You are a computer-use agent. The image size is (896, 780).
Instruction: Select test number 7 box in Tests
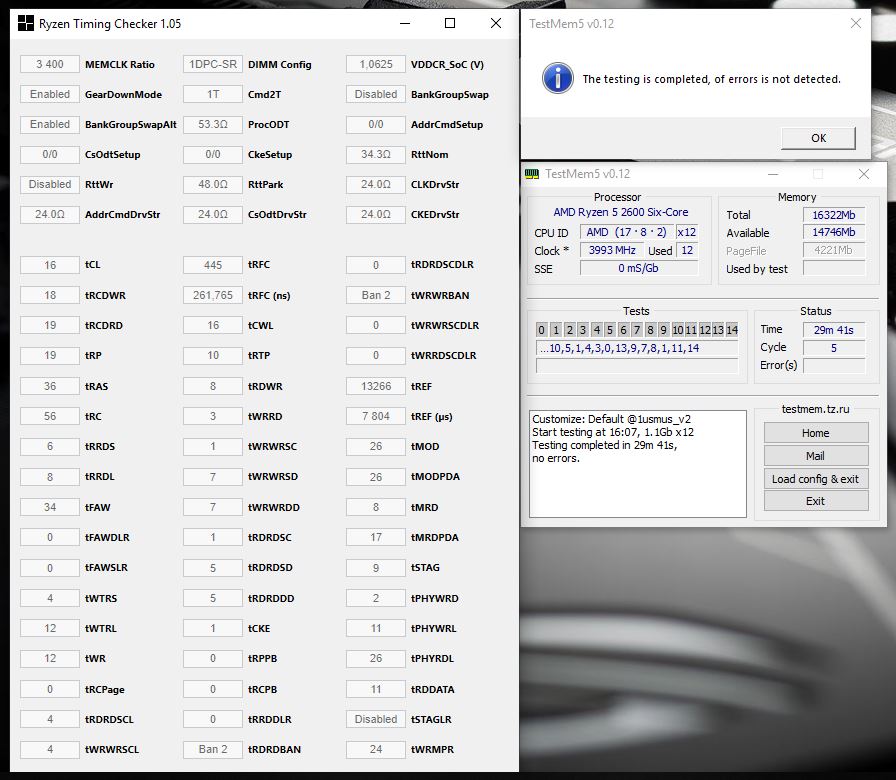637,330
